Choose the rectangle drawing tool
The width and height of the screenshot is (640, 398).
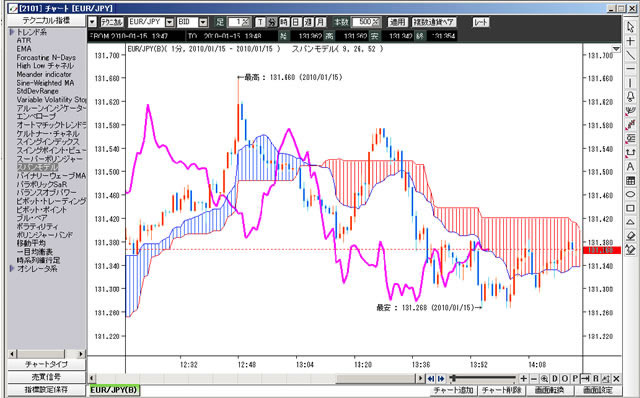pos(630,208)
